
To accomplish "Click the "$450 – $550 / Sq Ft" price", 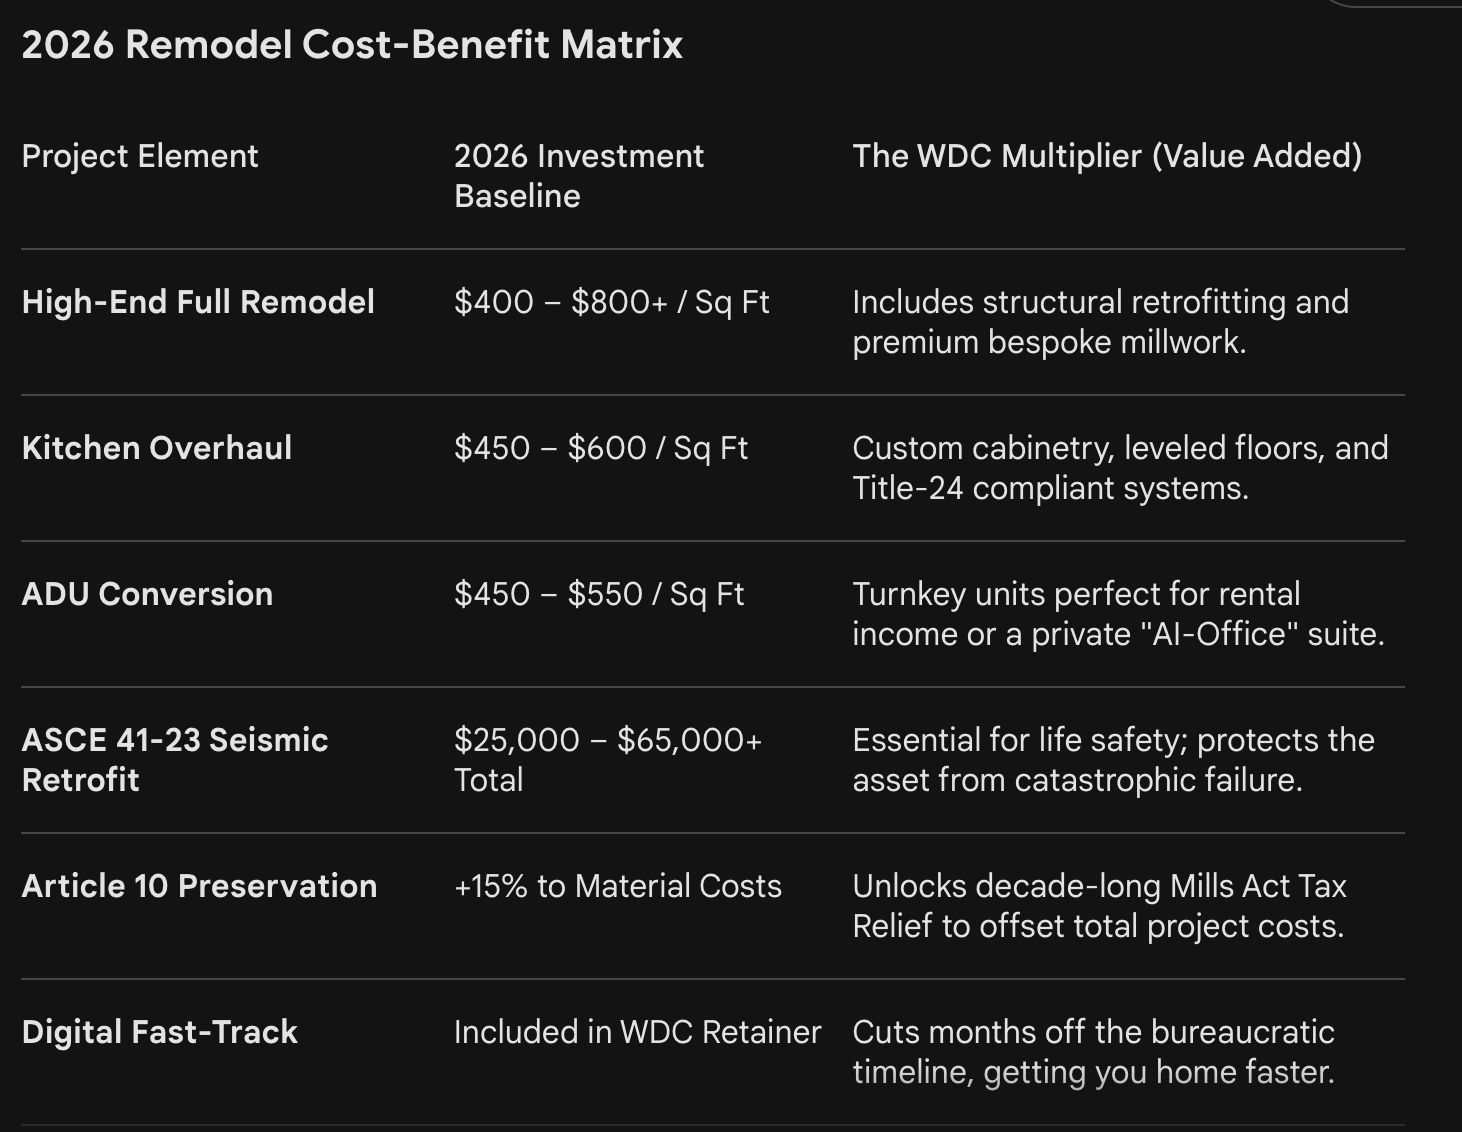I will click(x=598, y=594).
